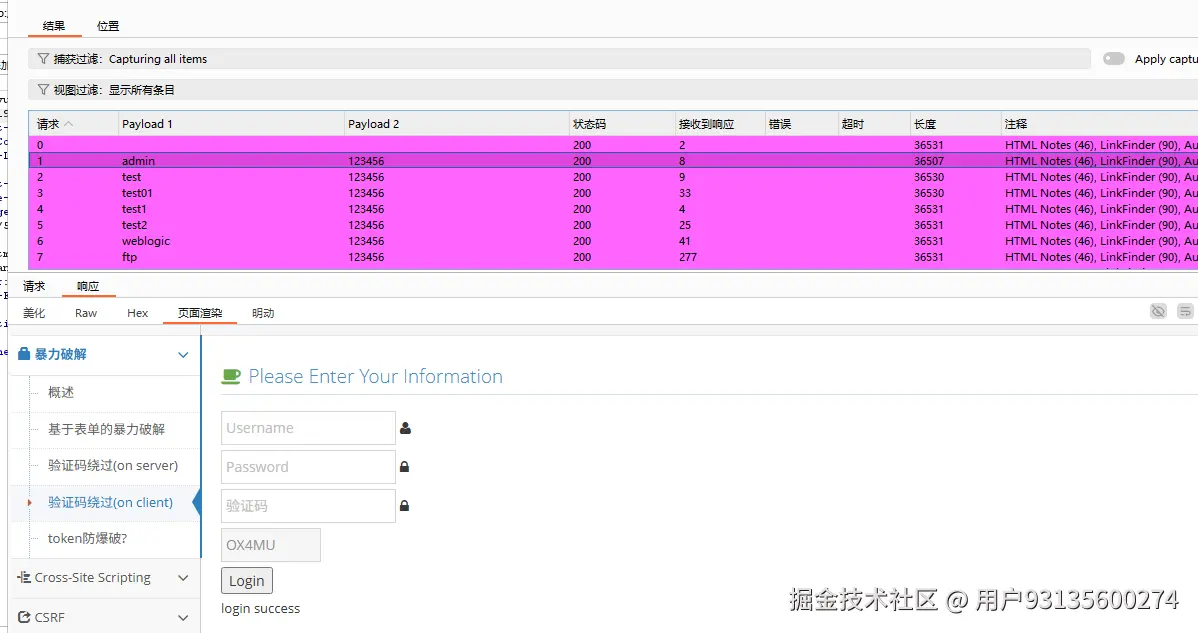This screenshot has width=1198, height=633.
Task: Click the Password input field
Action: (308, 467)
